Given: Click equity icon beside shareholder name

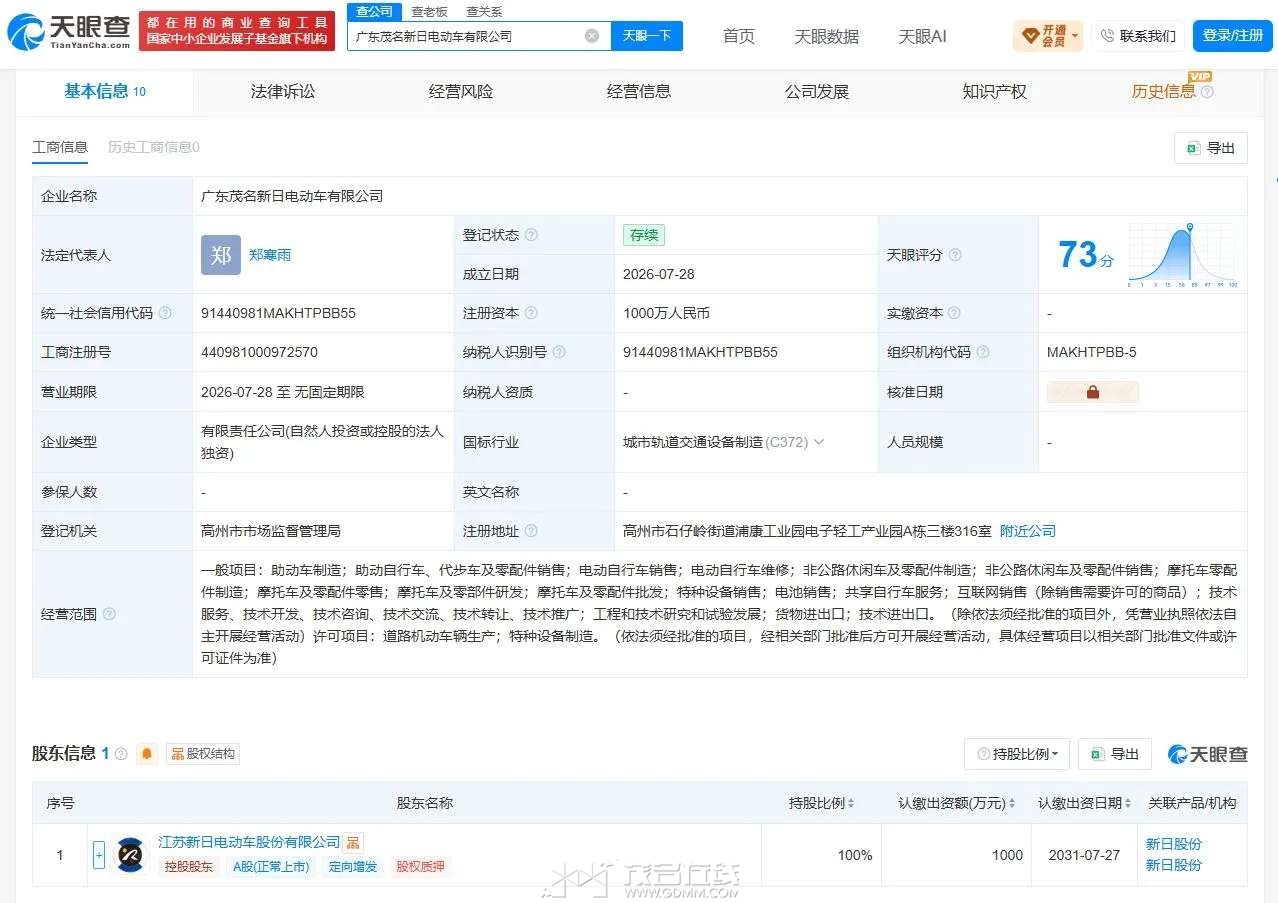Looking at the screenshot, I should coord(354,843).
